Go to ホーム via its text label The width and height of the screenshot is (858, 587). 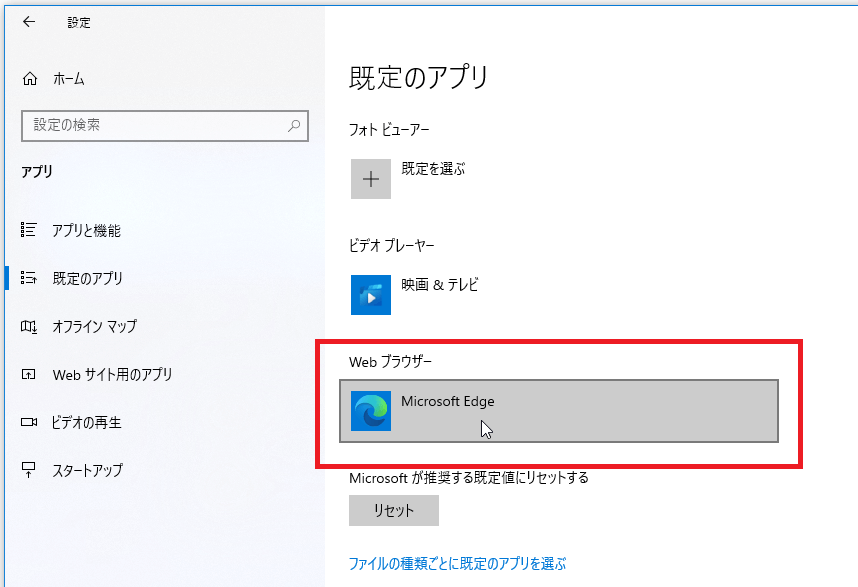[68, 79]
